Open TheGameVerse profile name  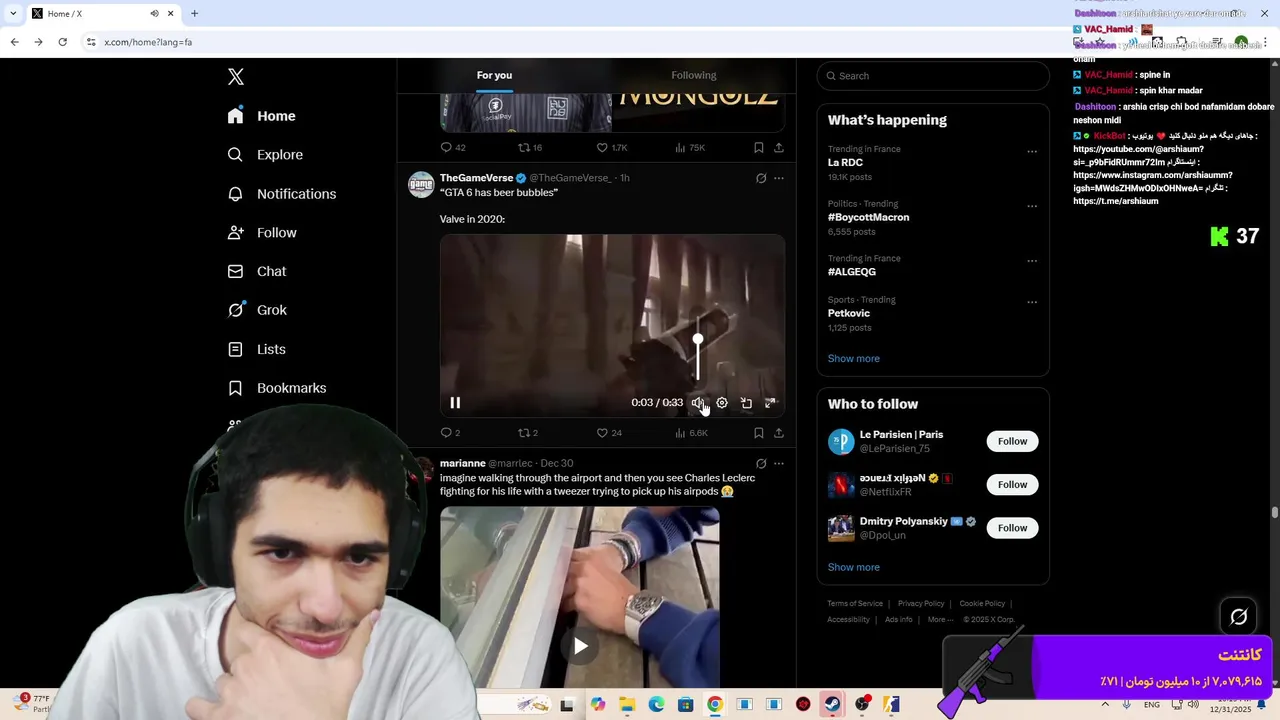pyautogui.click(x=476, y=178)
